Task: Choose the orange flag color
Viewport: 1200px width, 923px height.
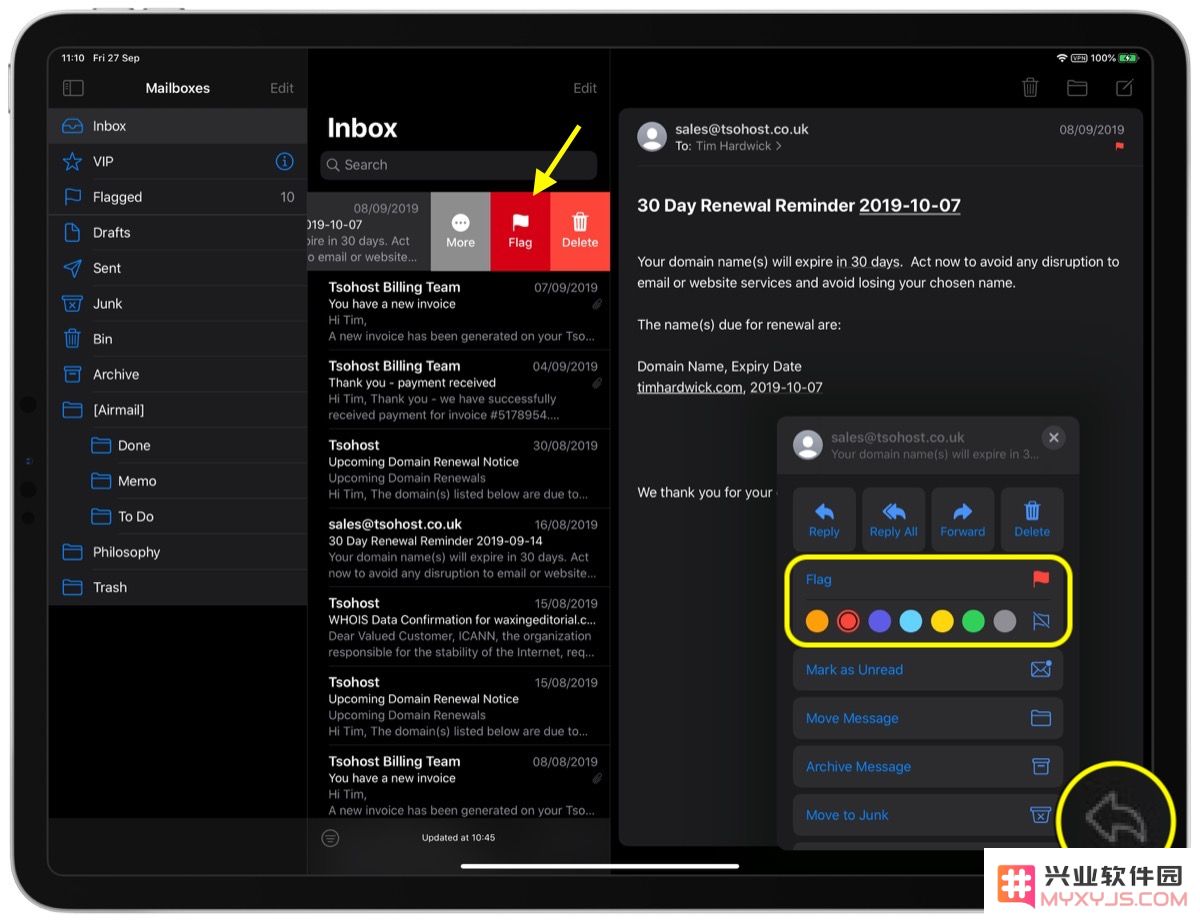Action: click(x=817, y=621)
